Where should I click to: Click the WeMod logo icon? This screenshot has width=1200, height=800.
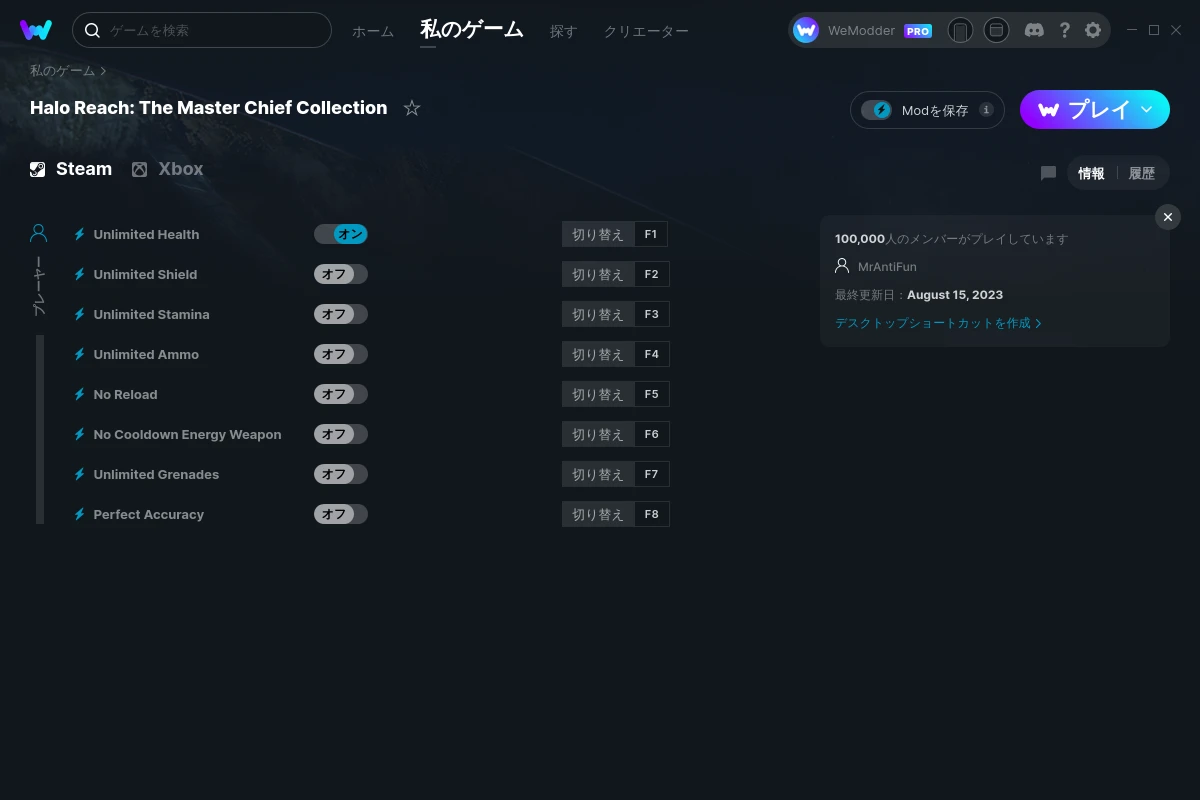[36, 30]
